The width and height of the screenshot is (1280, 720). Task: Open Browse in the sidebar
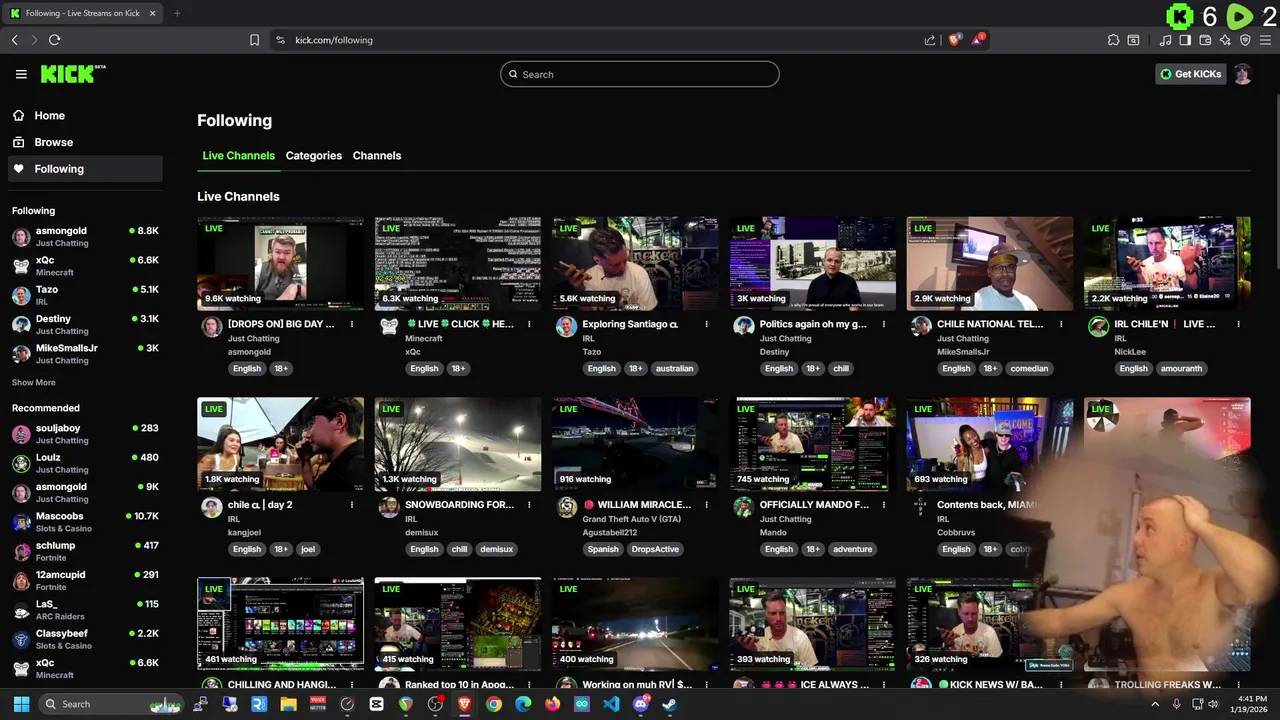[x=85, y=142]
